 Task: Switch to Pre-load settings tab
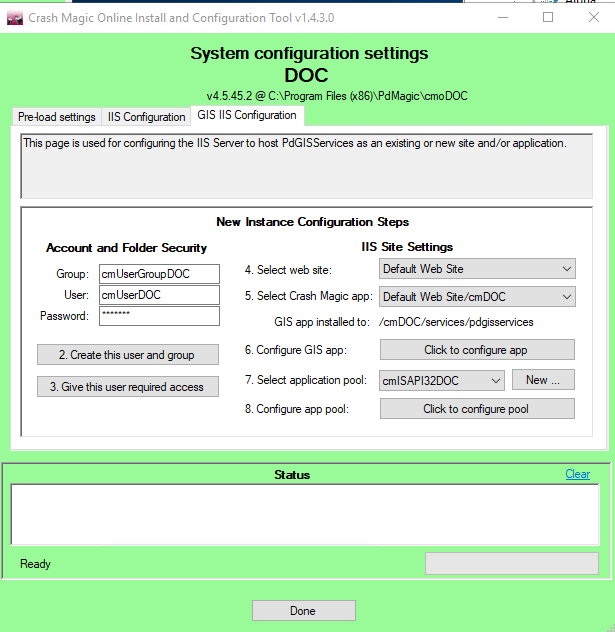click(x=57, y=117)
